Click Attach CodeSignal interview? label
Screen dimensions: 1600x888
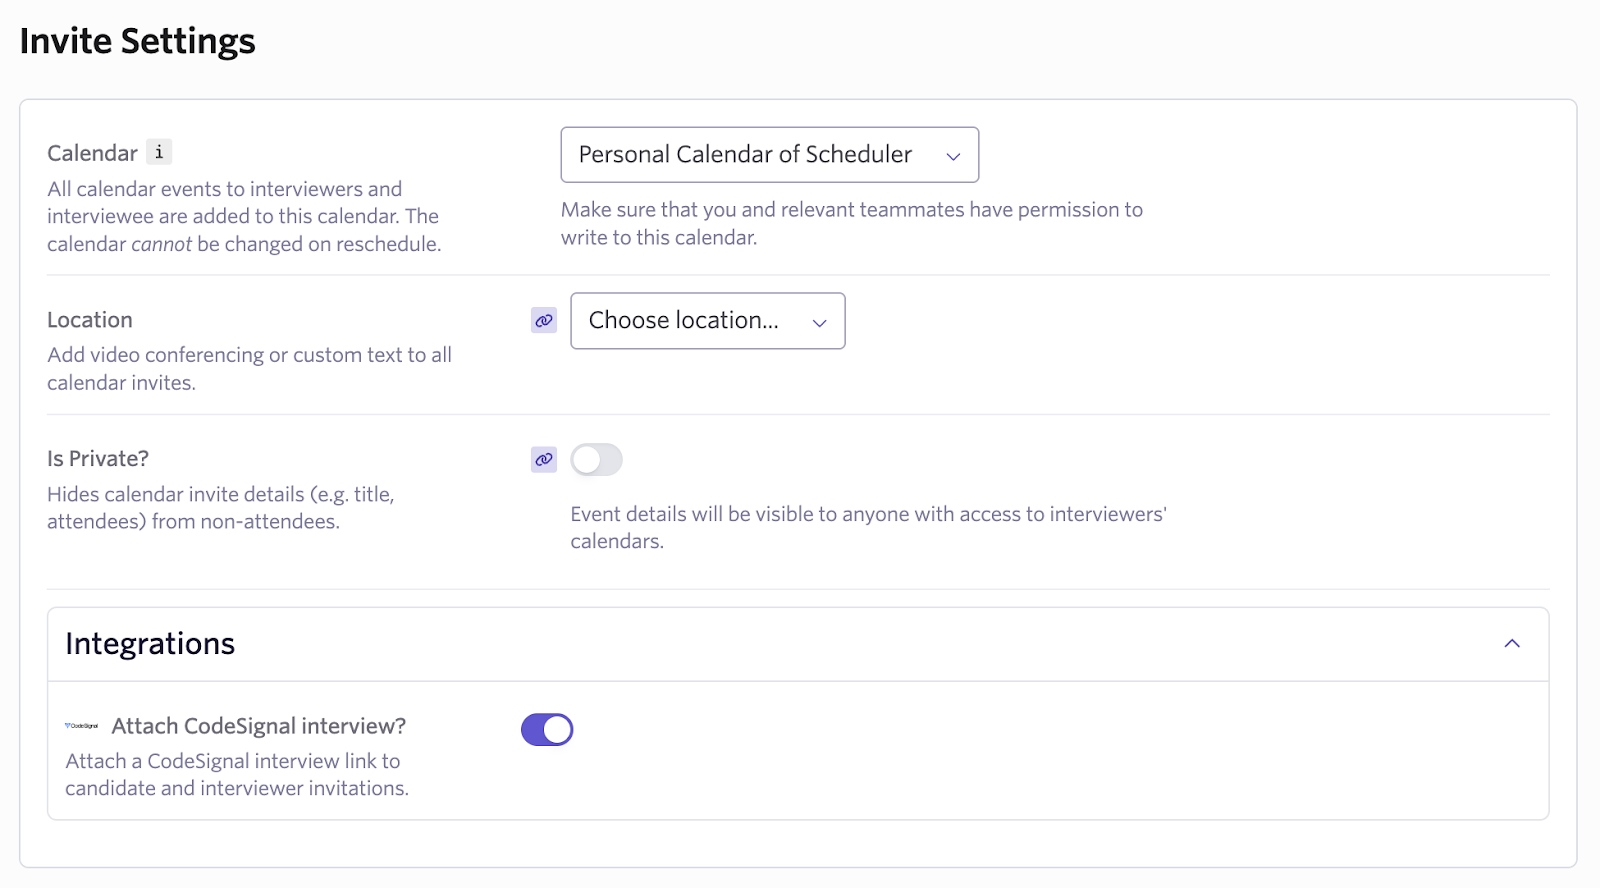point(259,726)
